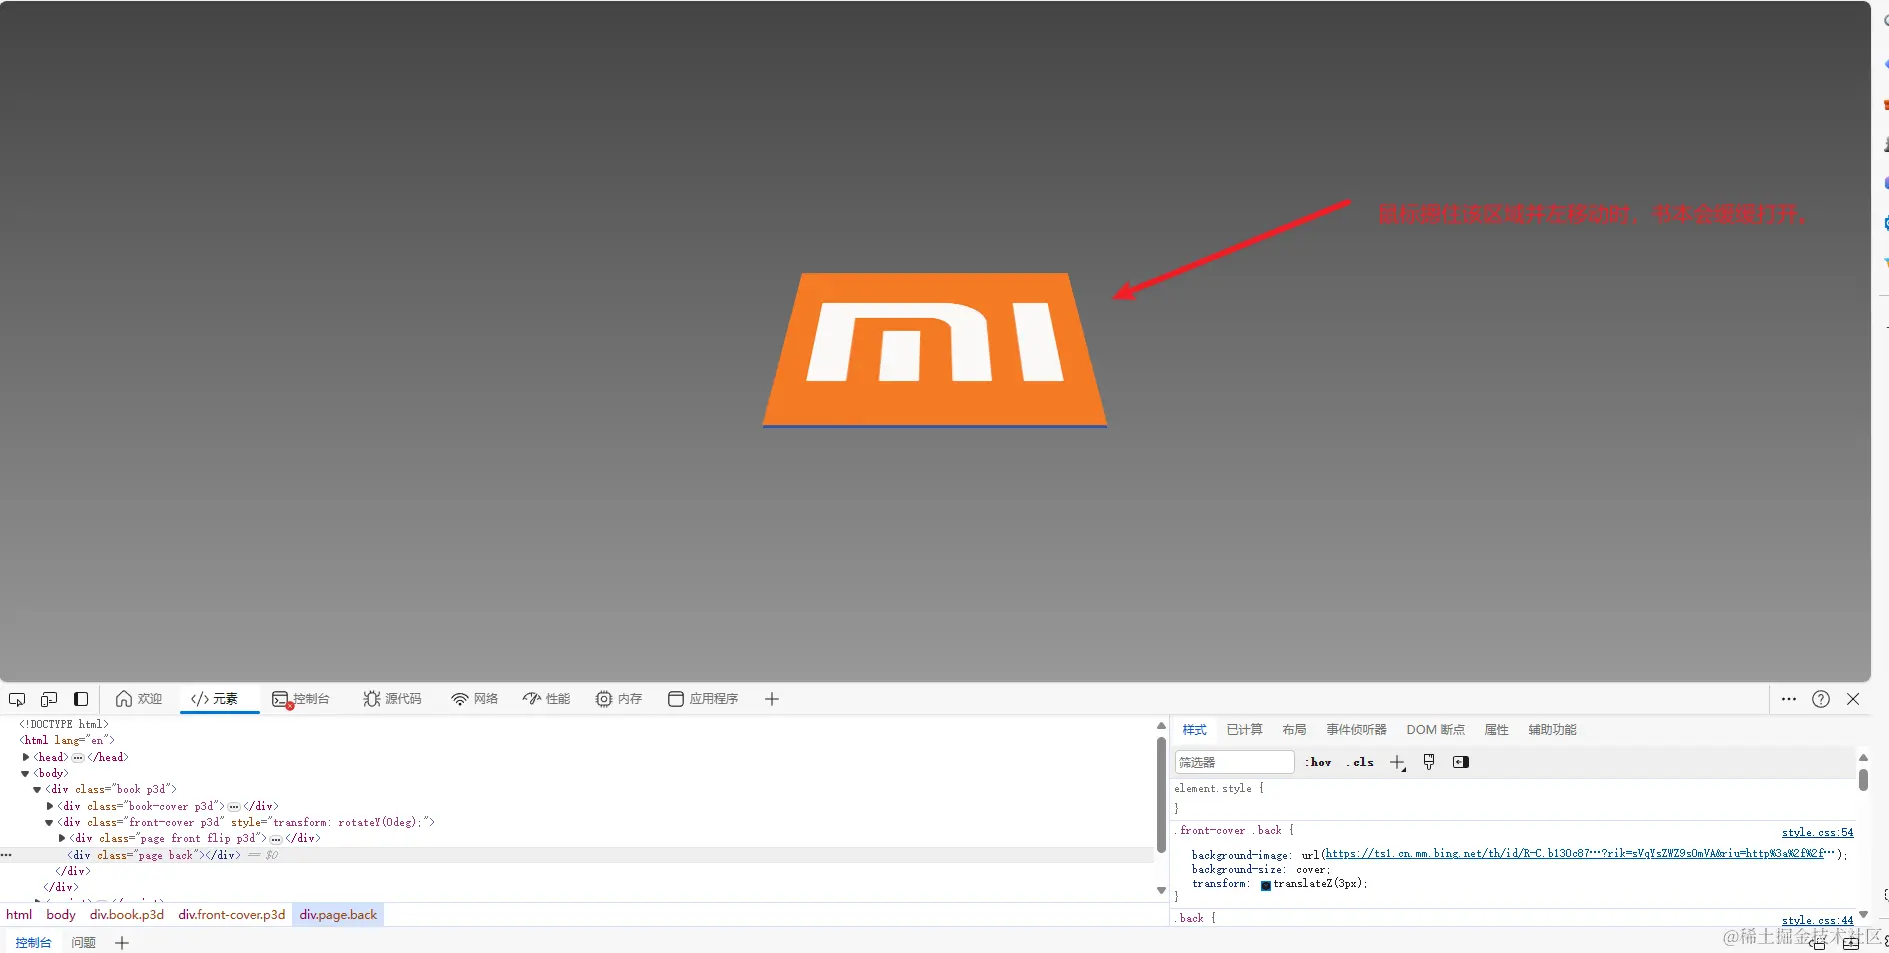Click the orange Mi logo book cover
This screenshot has height=953, width=1889.
935,350
